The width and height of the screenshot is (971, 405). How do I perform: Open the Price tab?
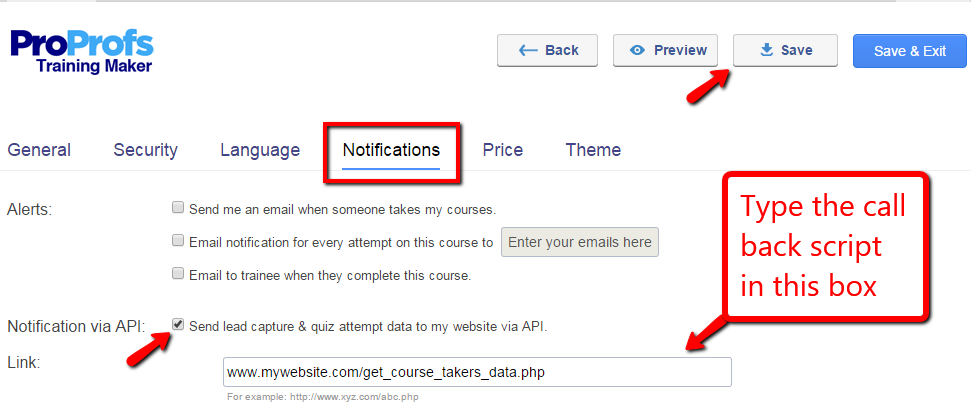click(502, 150)
